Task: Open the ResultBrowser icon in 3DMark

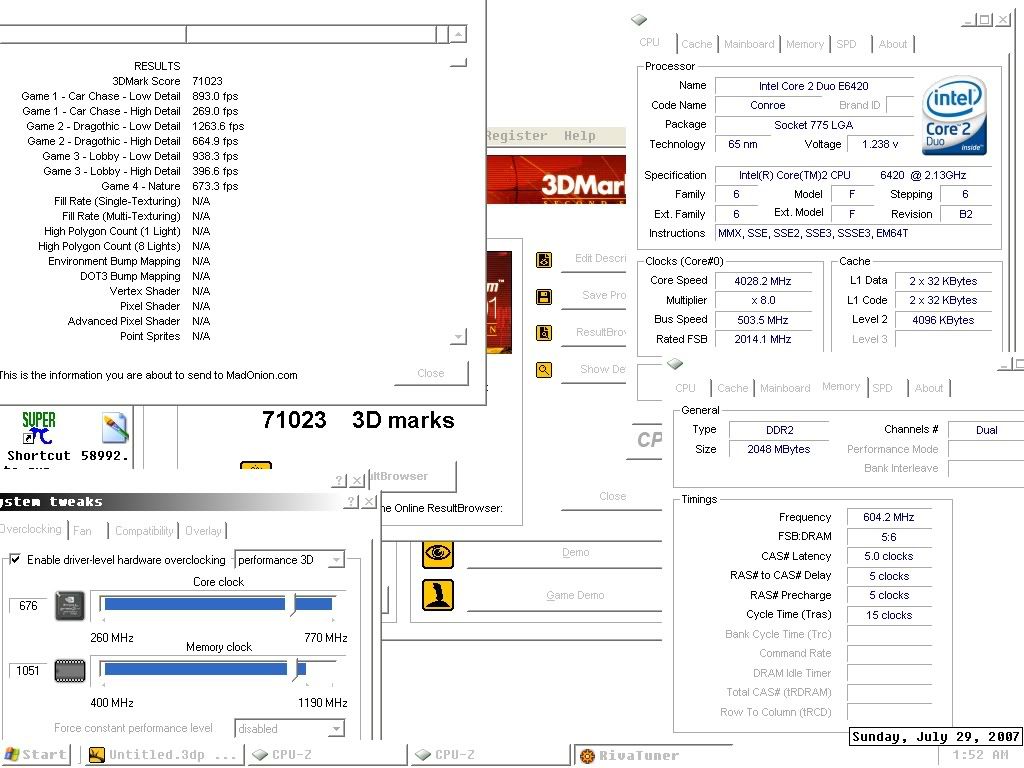Action: pos(543,333)
